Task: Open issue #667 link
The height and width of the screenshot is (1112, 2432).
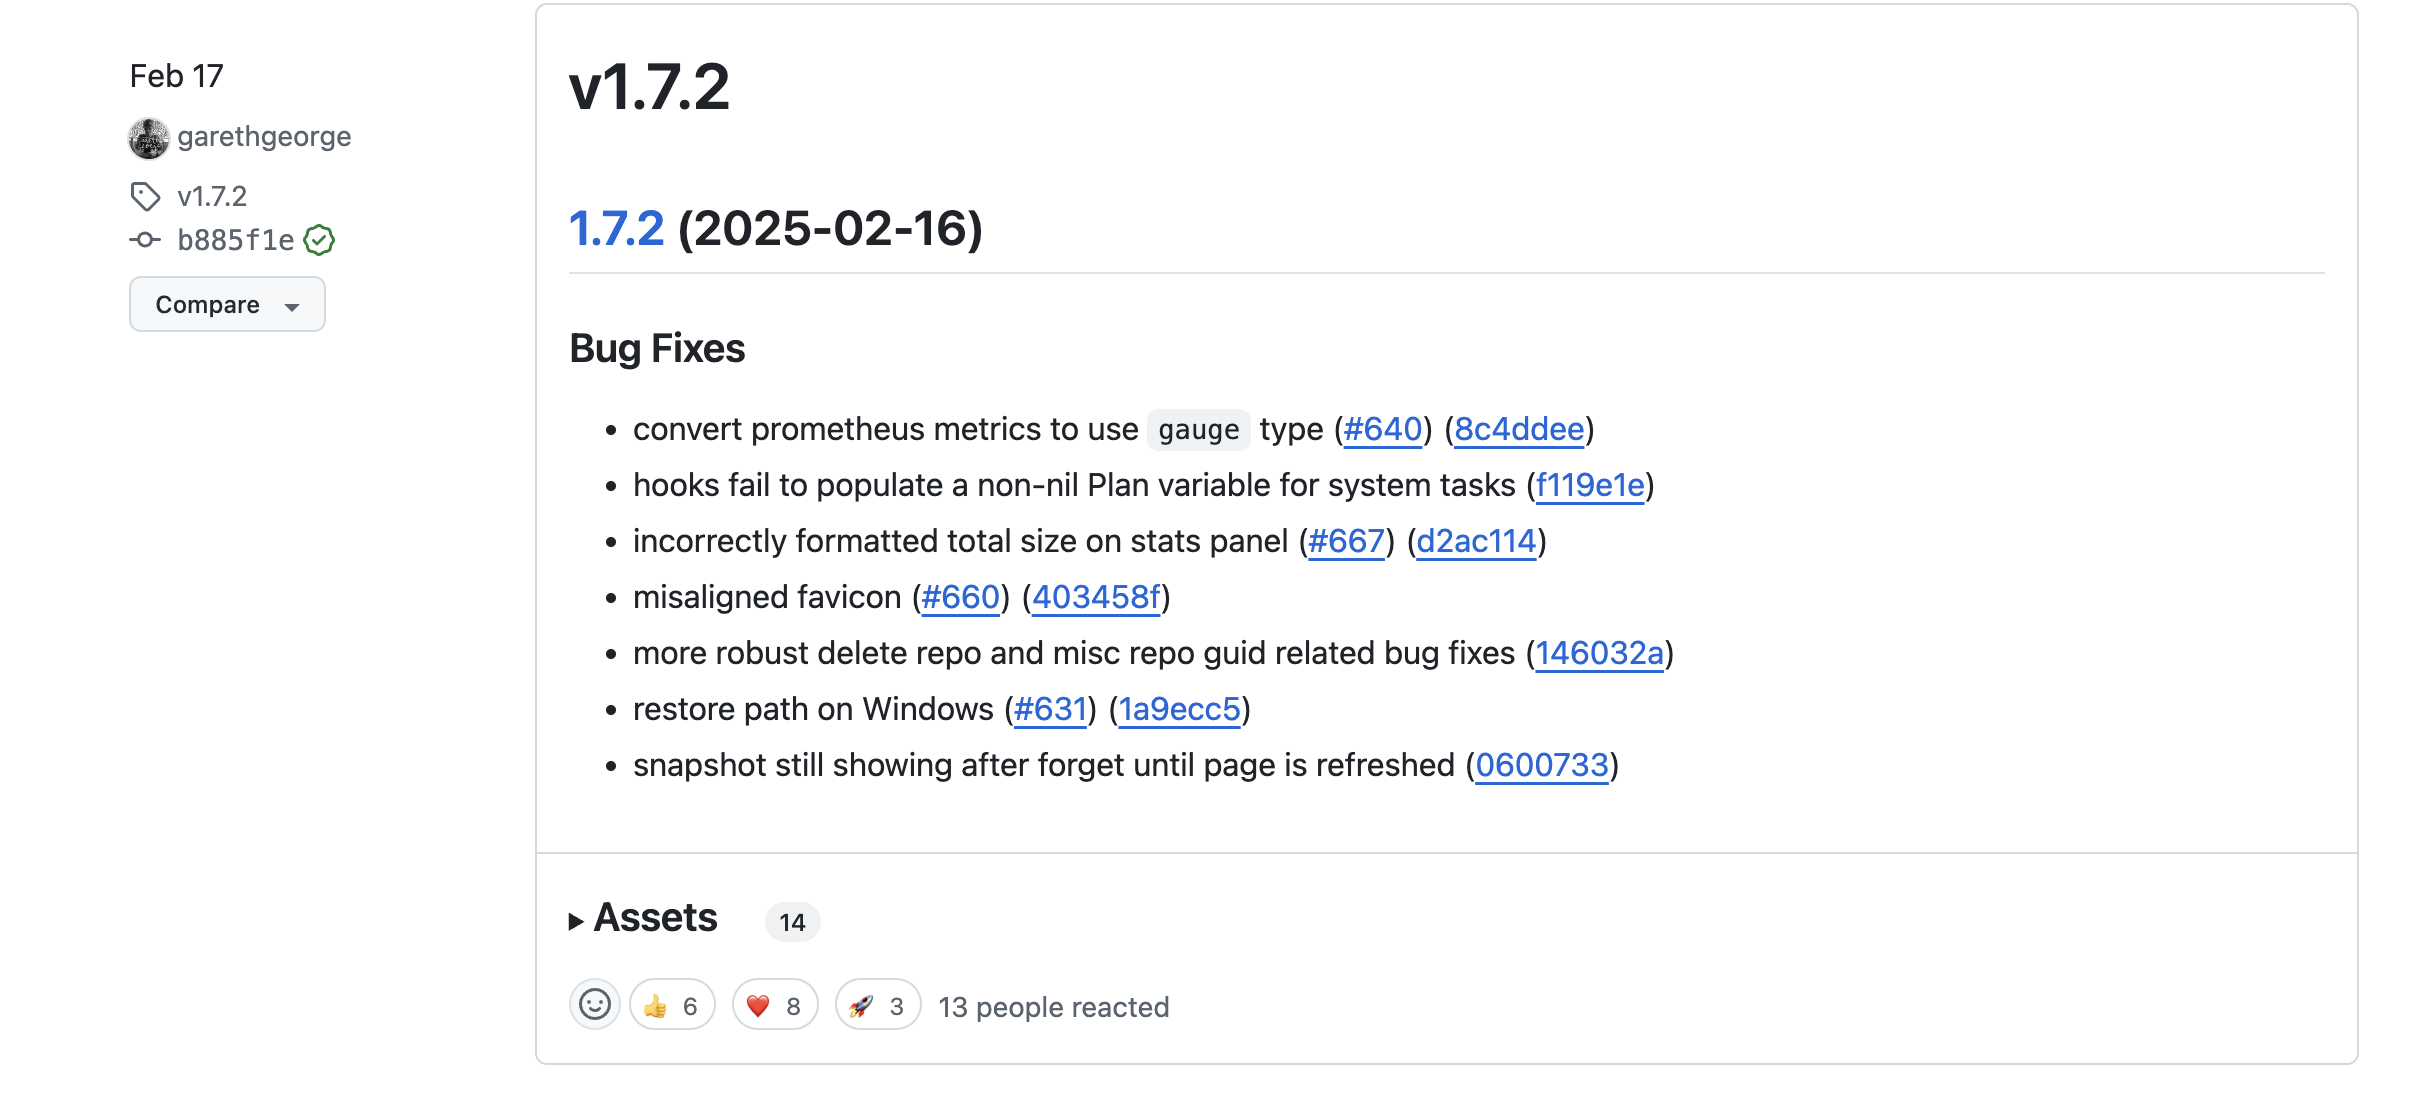Action: tap(1346, 541)
